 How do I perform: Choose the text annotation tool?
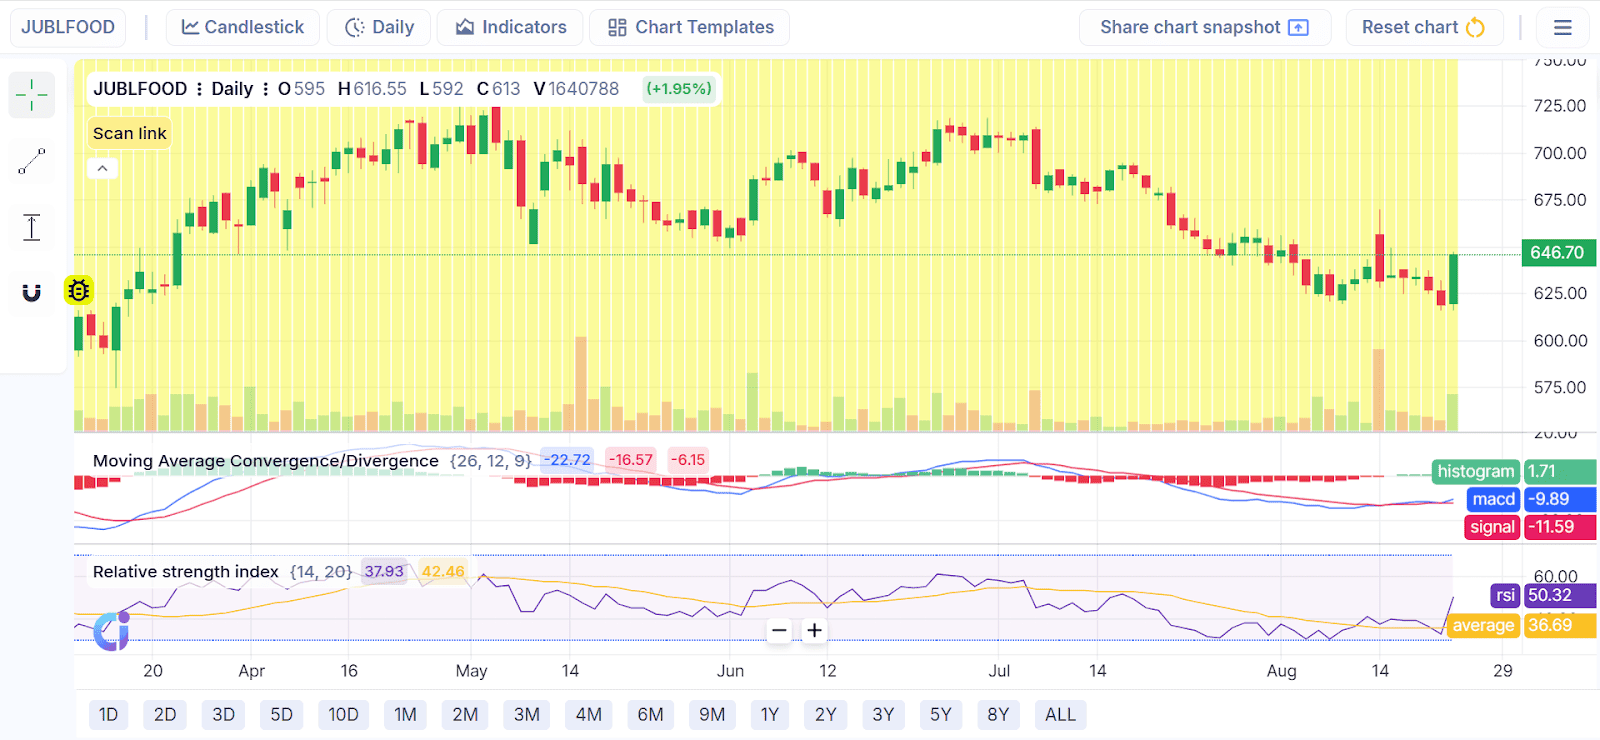click(32, 227)
